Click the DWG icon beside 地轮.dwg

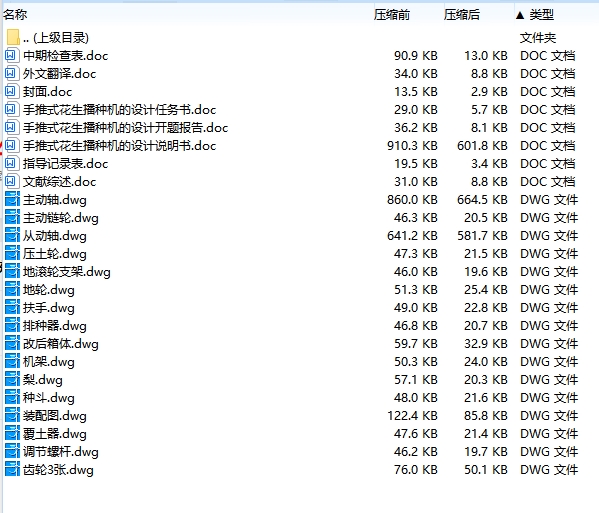coord(12,290)
